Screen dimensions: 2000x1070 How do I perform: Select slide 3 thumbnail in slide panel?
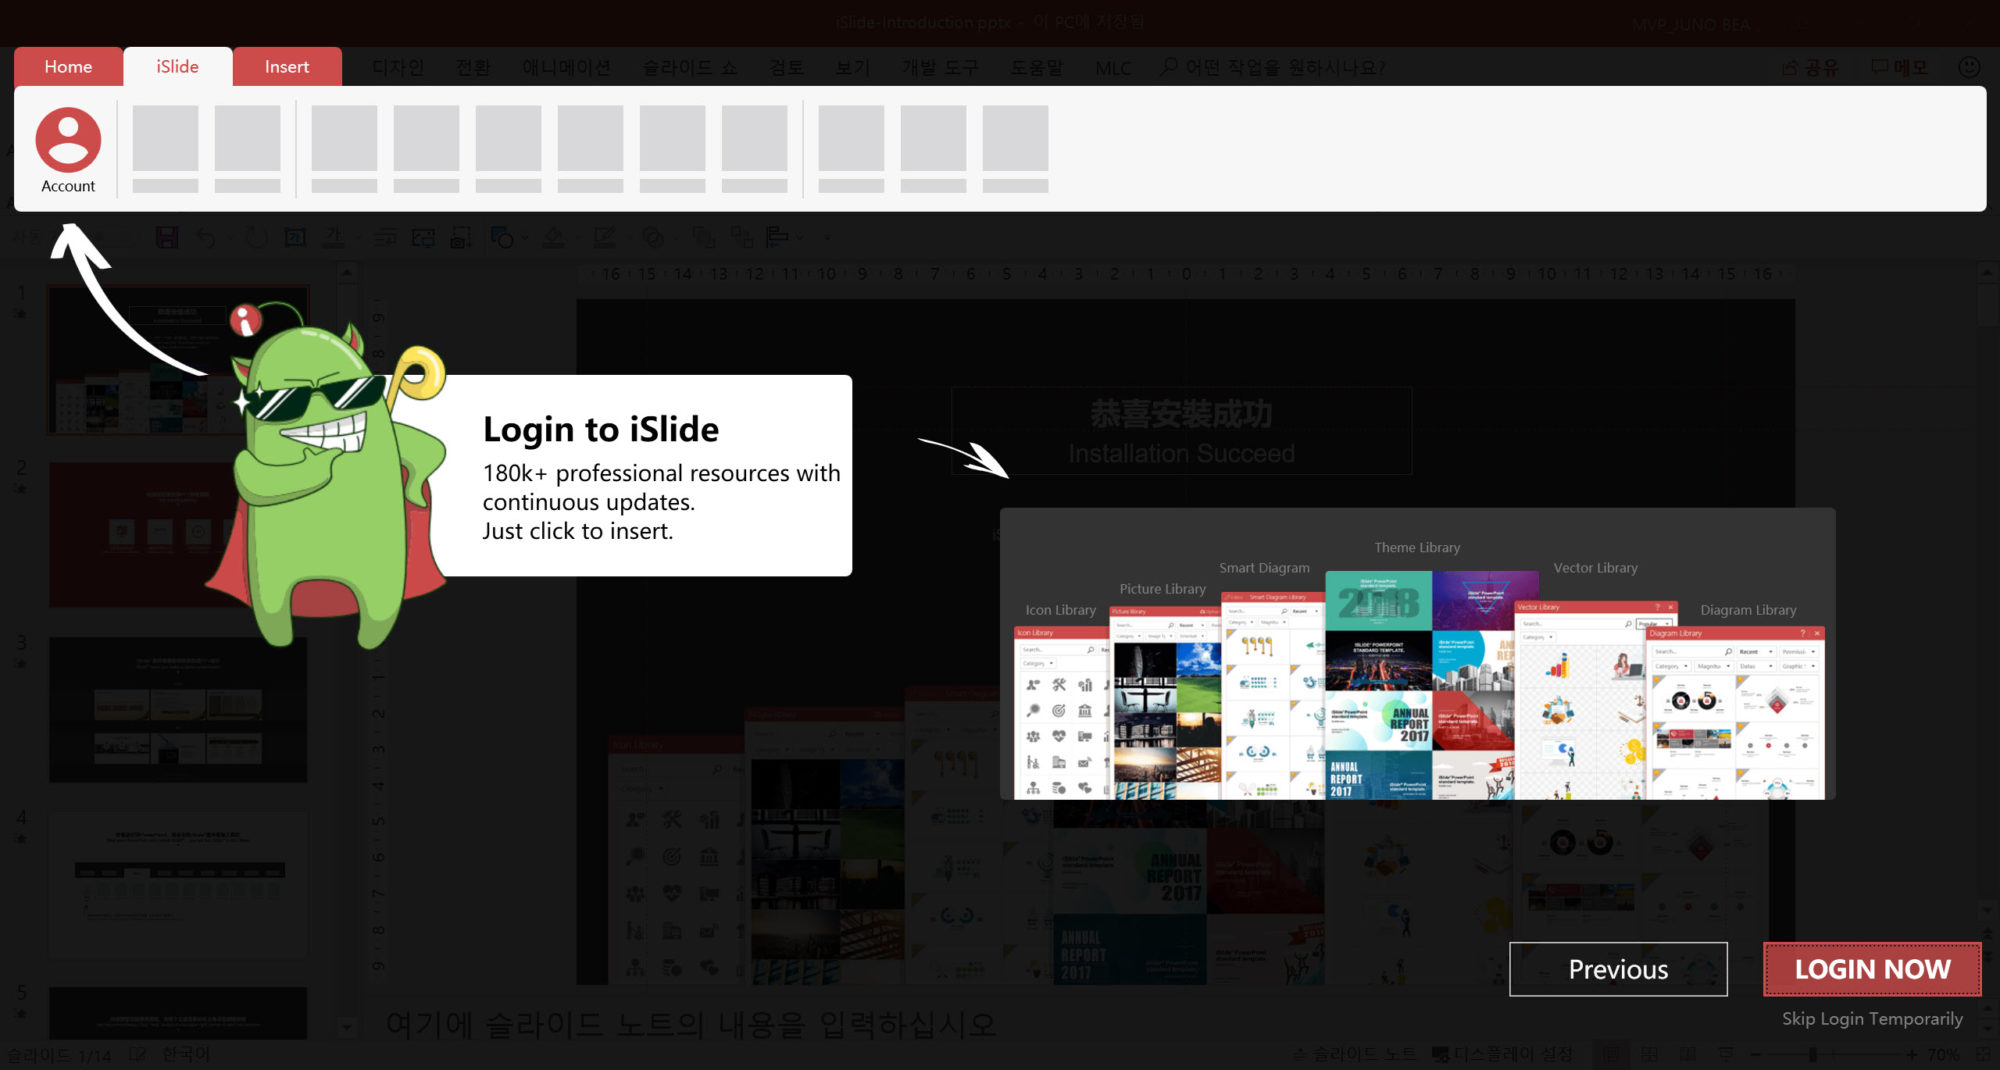point(178,709)
